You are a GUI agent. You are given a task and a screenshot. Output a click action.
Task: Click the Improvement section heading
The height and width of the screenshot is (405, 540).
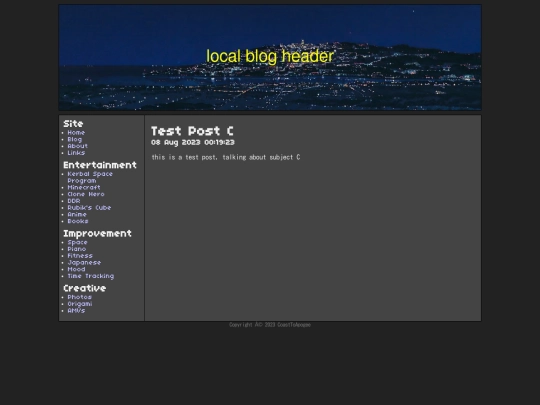[x=97, y=233]
